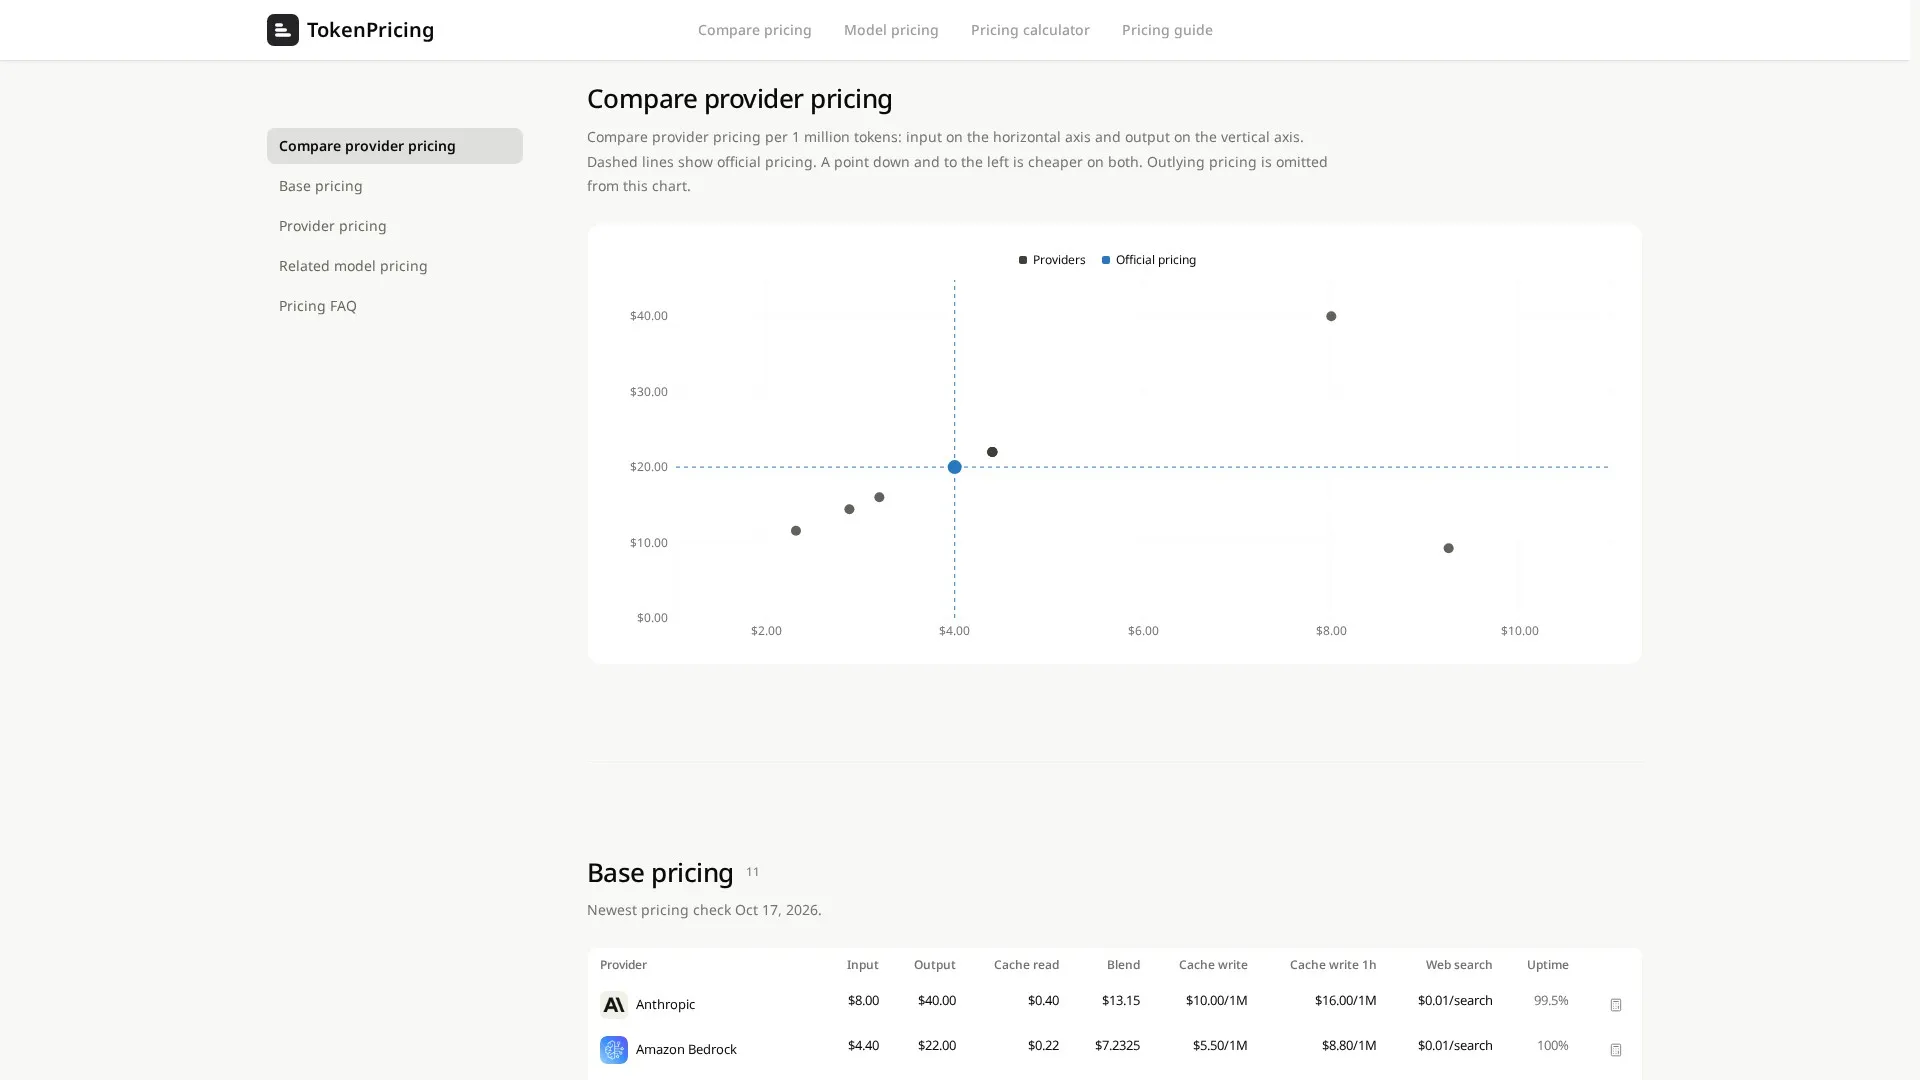Go to Base pricing sidebar link

(x=320, y=186)
